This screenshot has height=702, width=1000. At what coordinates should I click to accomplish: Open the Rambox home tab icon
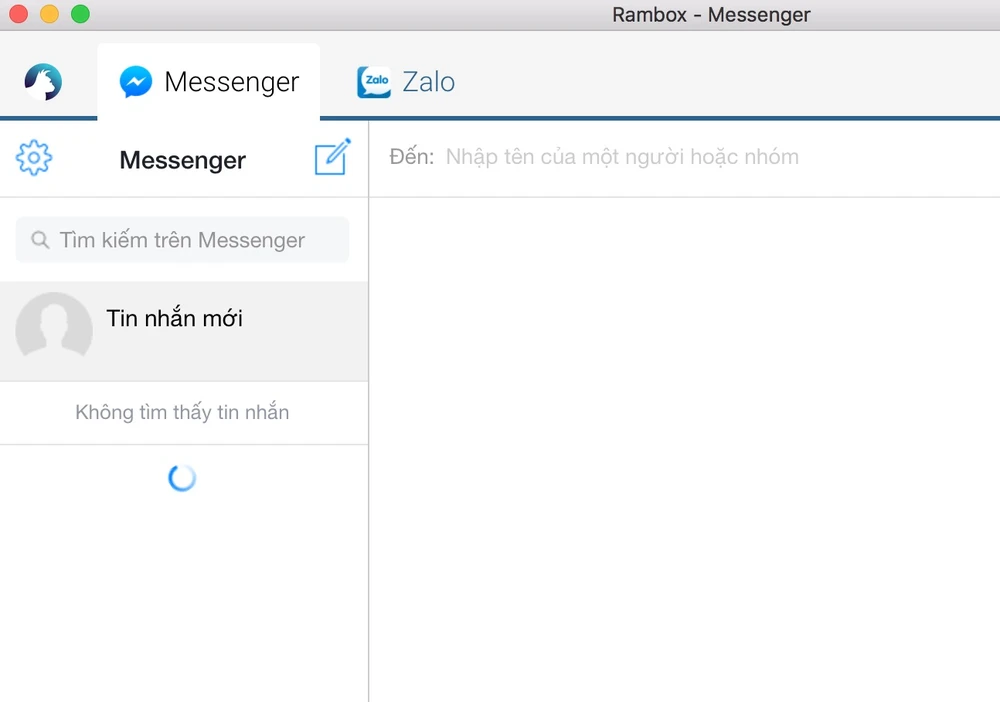click(43, 82)
